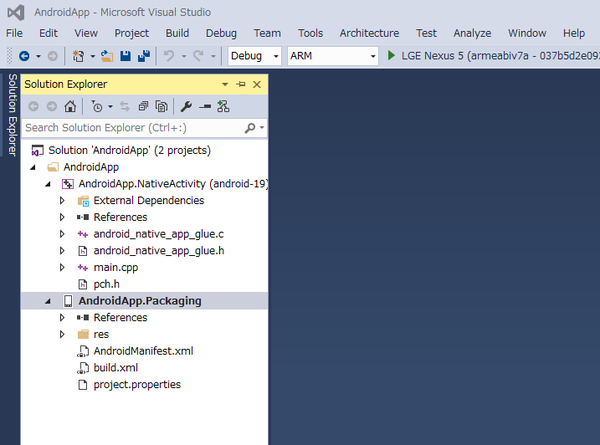Click Sync with Active Document icon
The width and height of the screenshot is (600, 445).
(x=125, y=106)
